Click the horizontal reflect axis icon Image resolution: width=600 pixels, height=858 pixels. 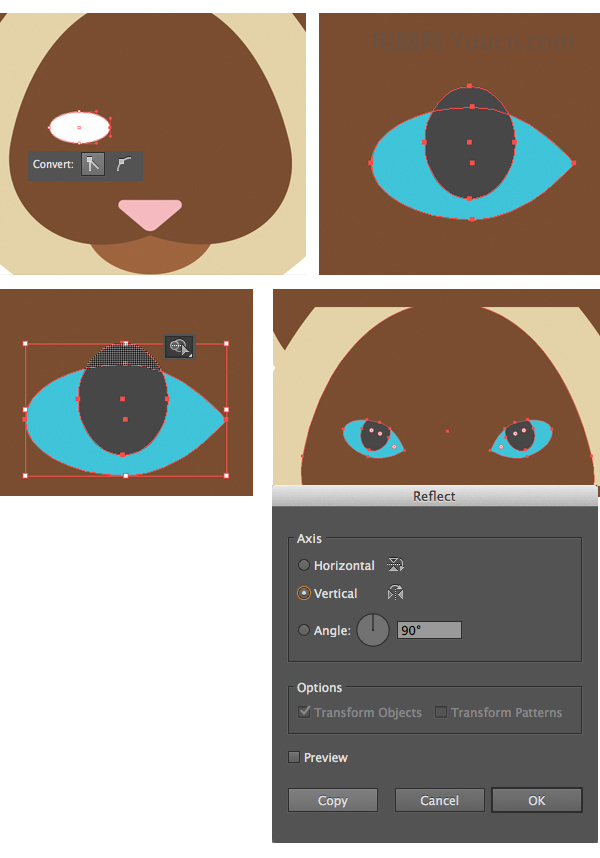[395, 565]
